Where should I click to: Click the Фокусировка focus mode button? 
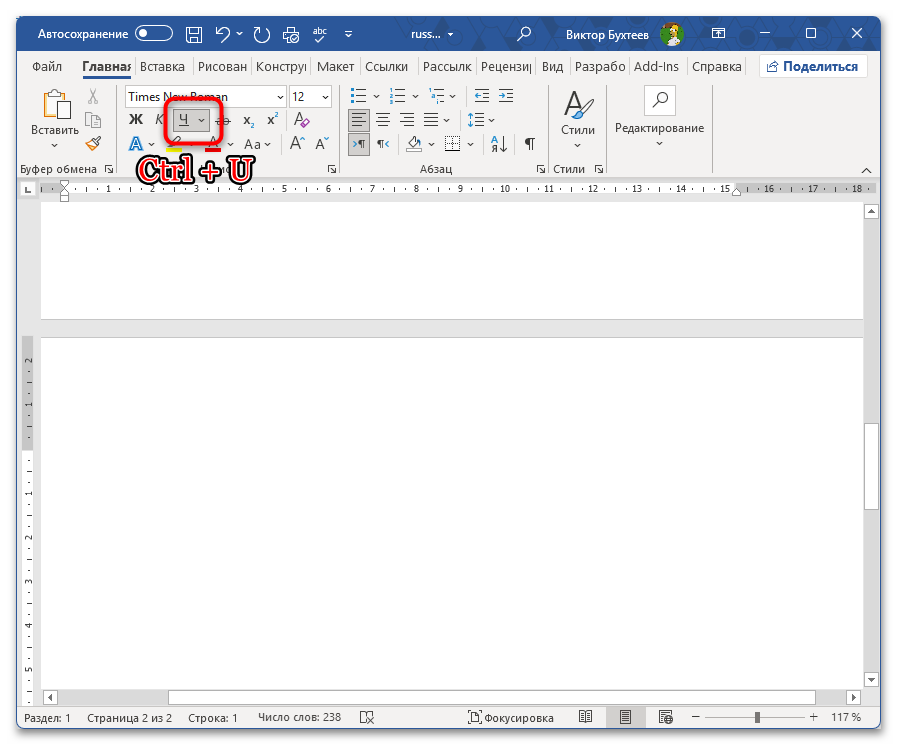[x=510, y=717]
